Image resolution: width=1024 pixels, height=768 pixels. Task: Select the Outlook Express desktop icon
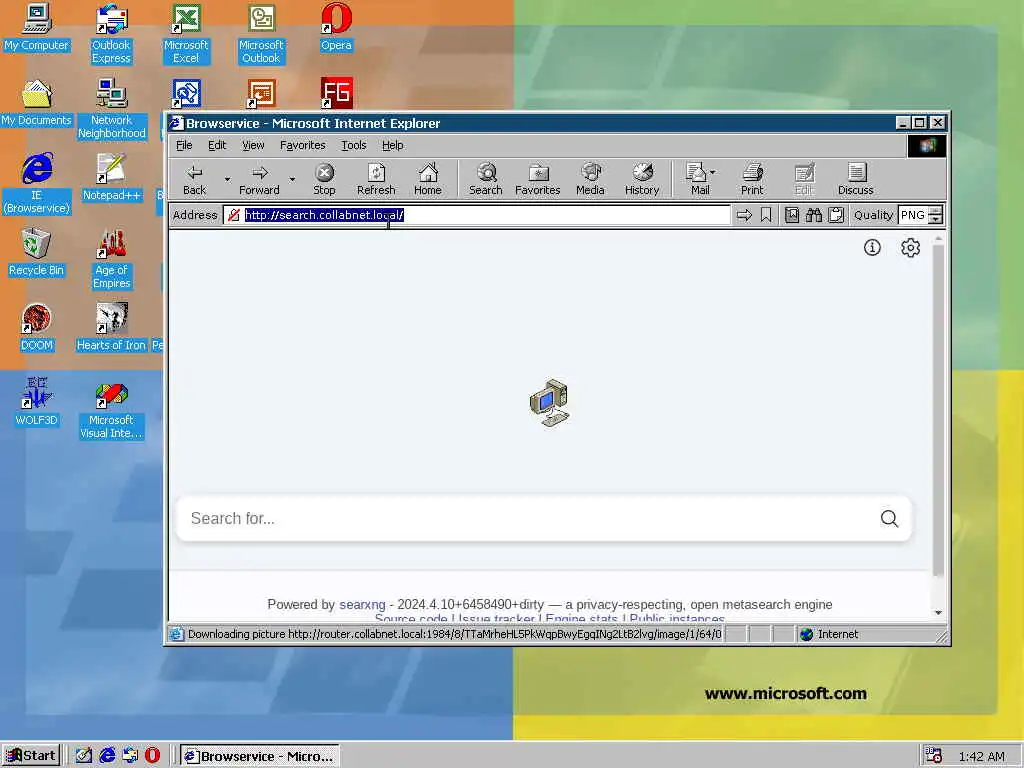[x=111, y=34]
